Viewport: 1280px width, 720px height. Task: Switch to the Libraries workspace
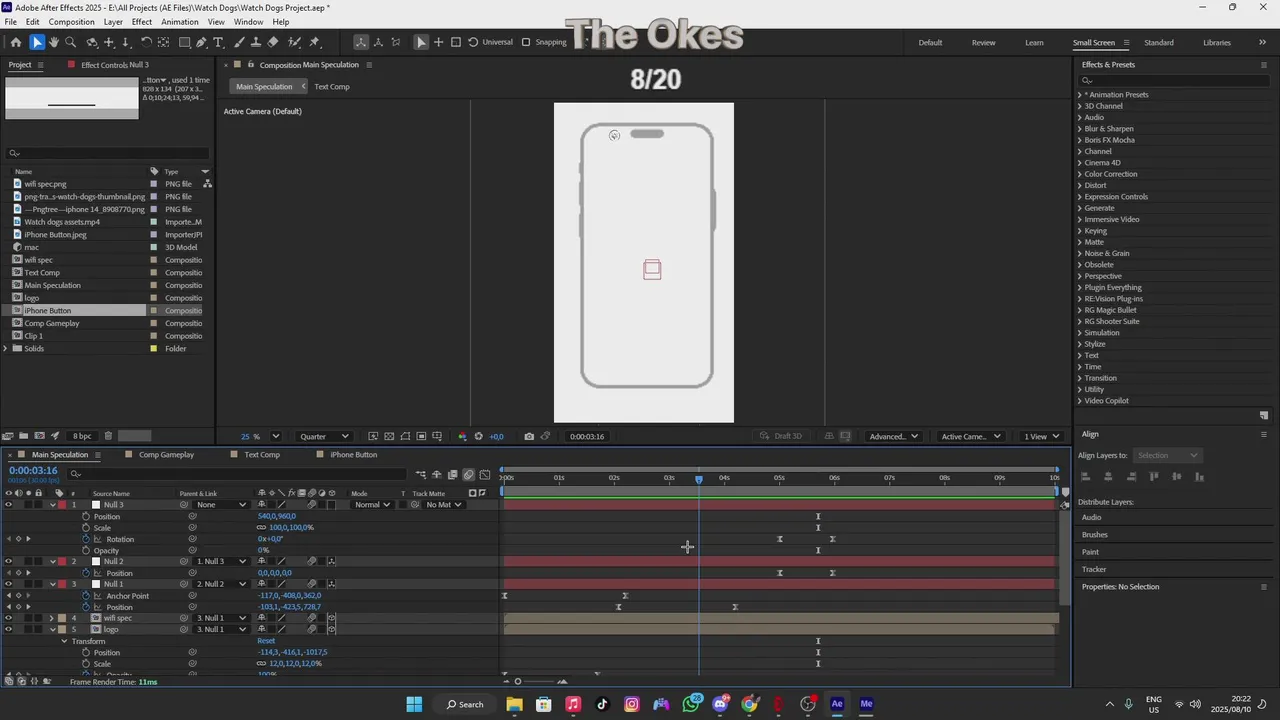[1217, 43]
